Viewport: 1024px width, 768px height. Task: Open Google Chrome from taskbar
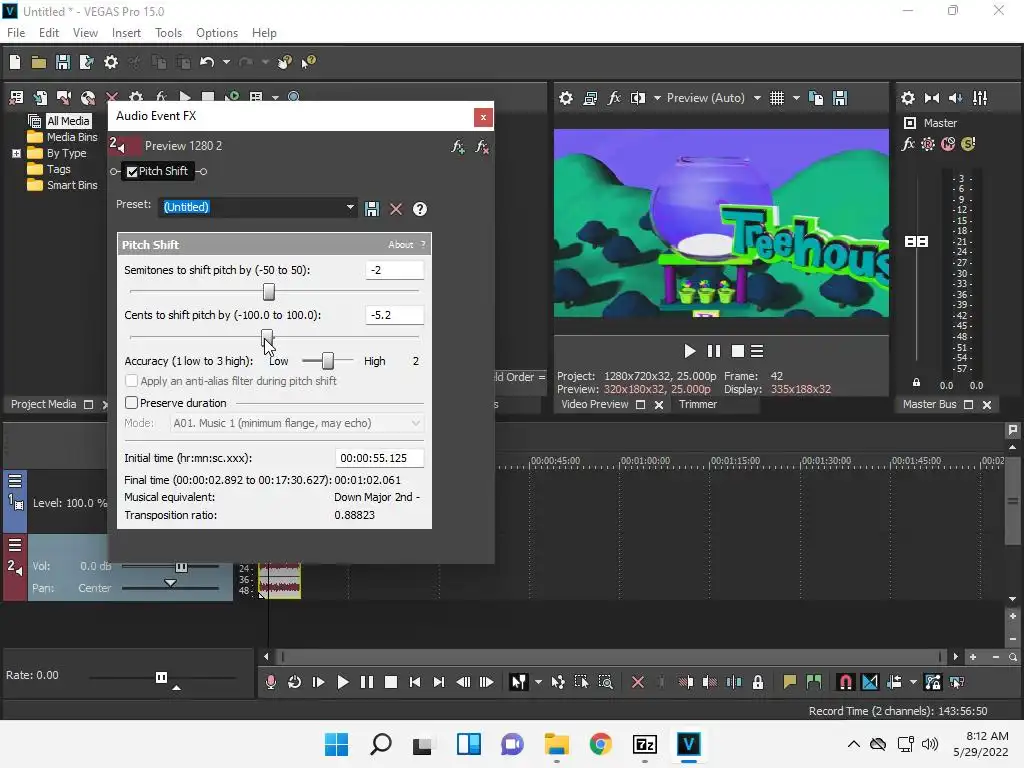coord(601,744)
